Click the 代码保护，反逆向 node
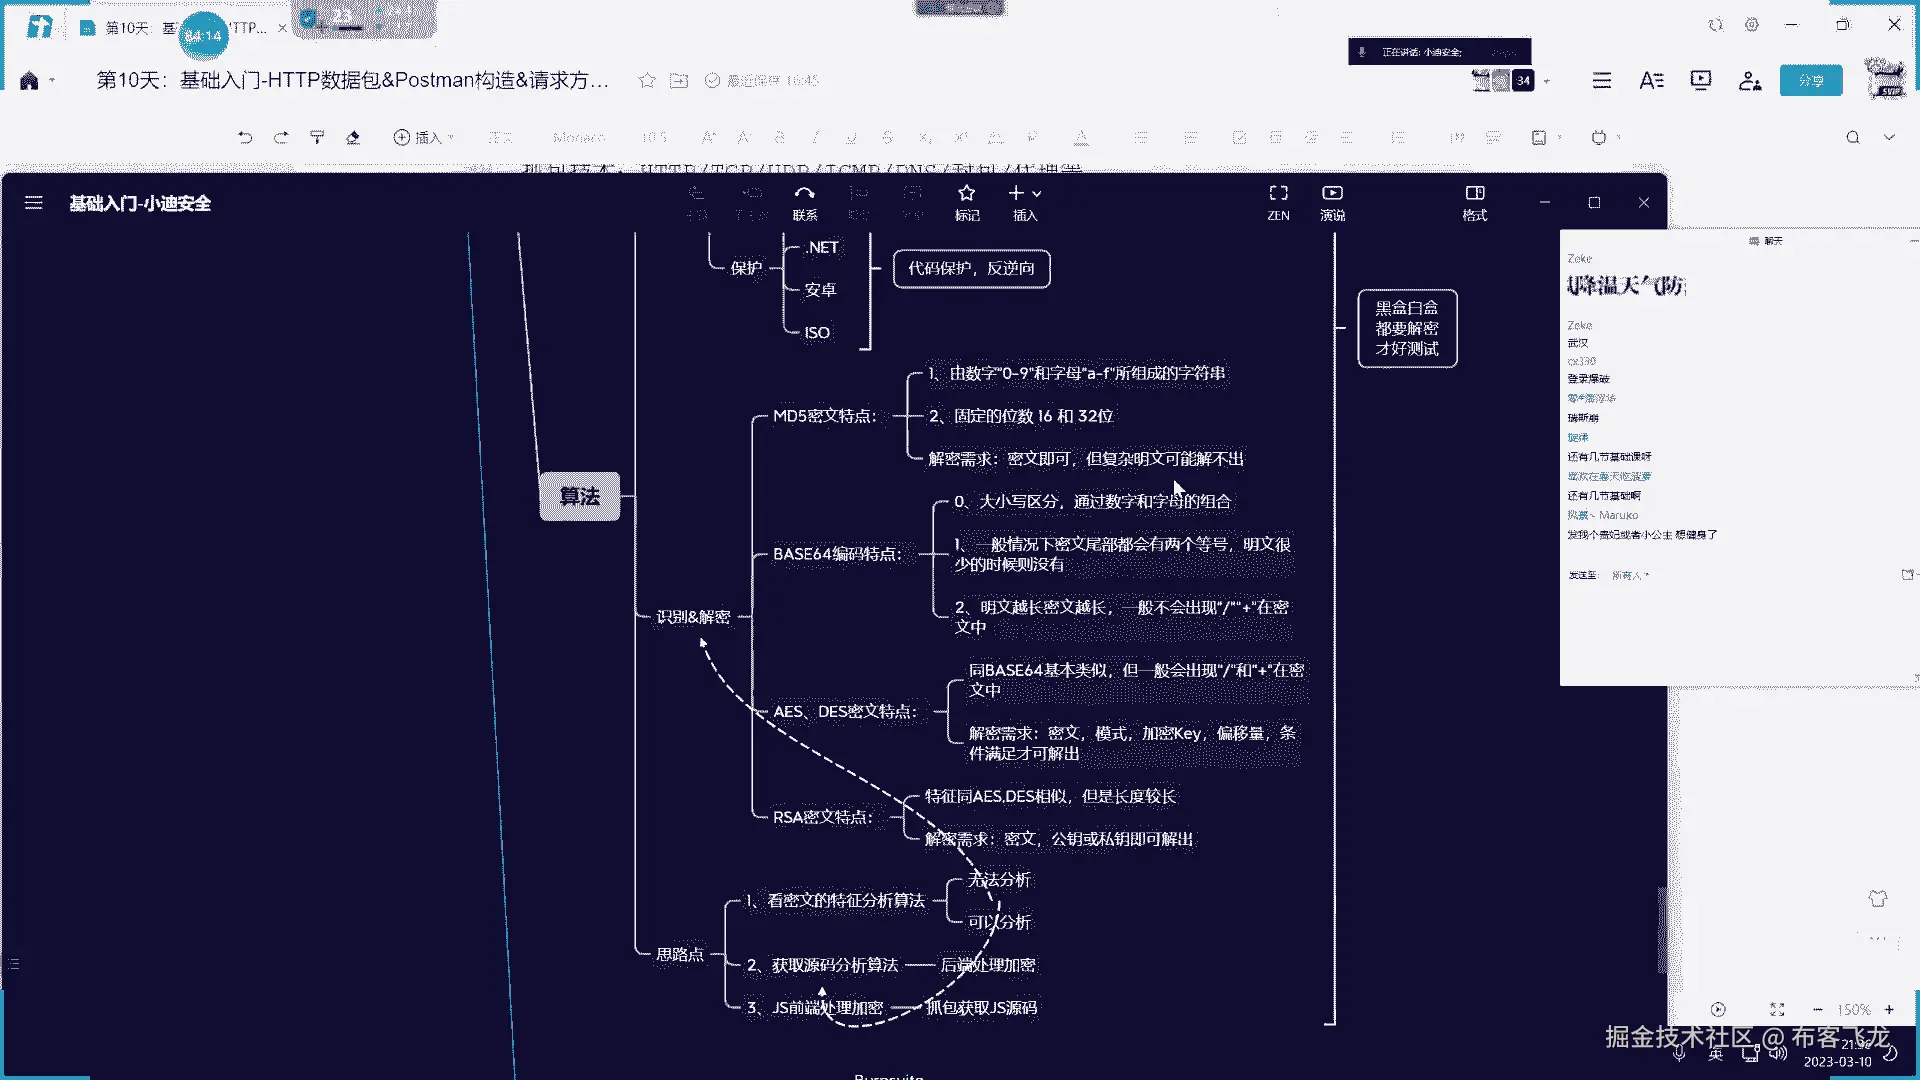 coord(971,268)
